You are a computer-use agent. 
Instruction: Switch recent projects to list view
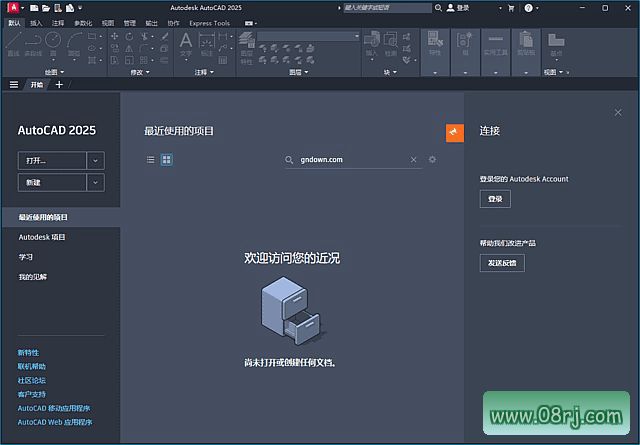tap(151, 159)
